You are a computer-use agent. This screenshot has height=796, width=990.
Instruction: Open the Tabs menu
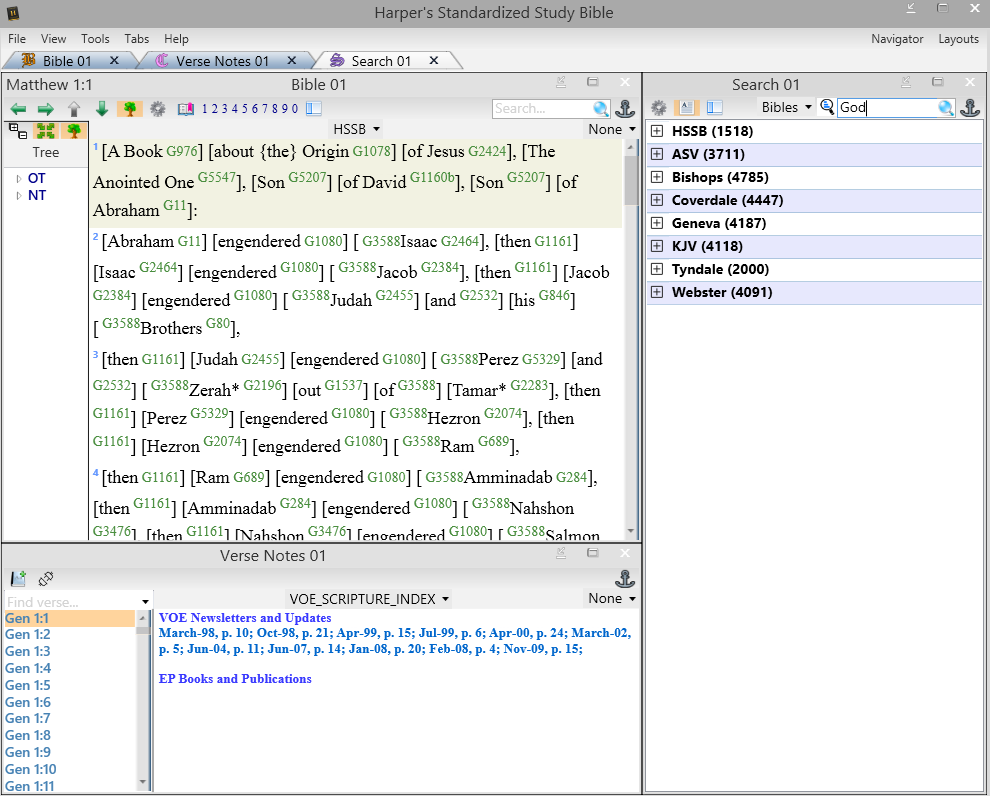point(136,39)
